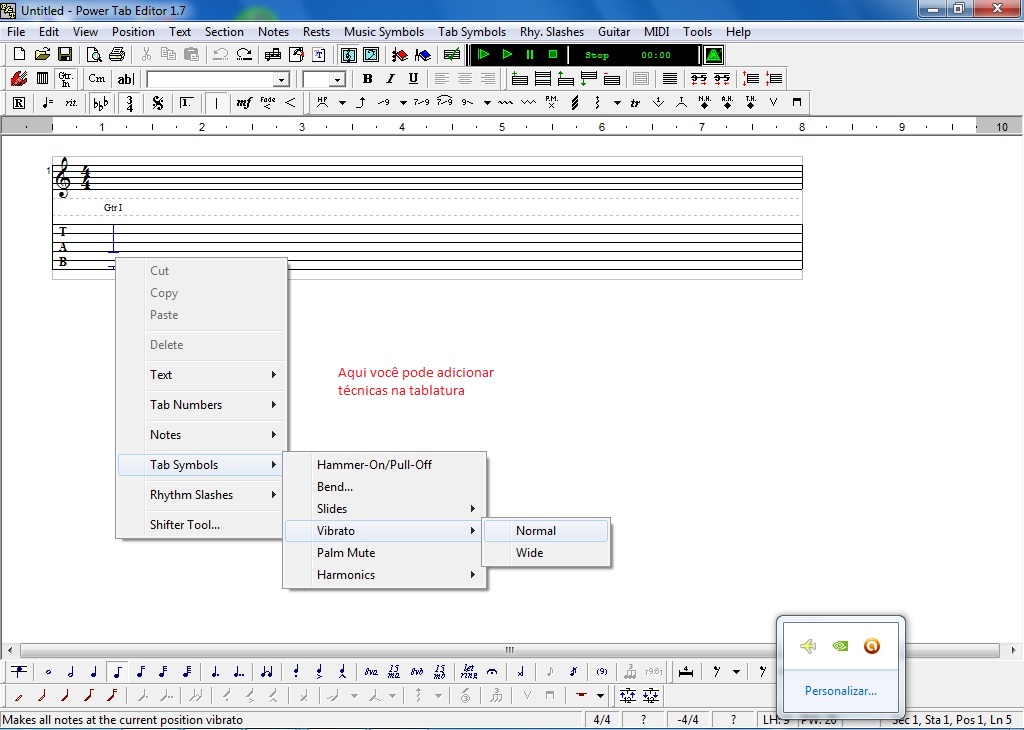The height and width of the screenshot is (730, 1024).
Task: Click the horizontal scrollbar thumb
Action: click(x=511, y=649)
